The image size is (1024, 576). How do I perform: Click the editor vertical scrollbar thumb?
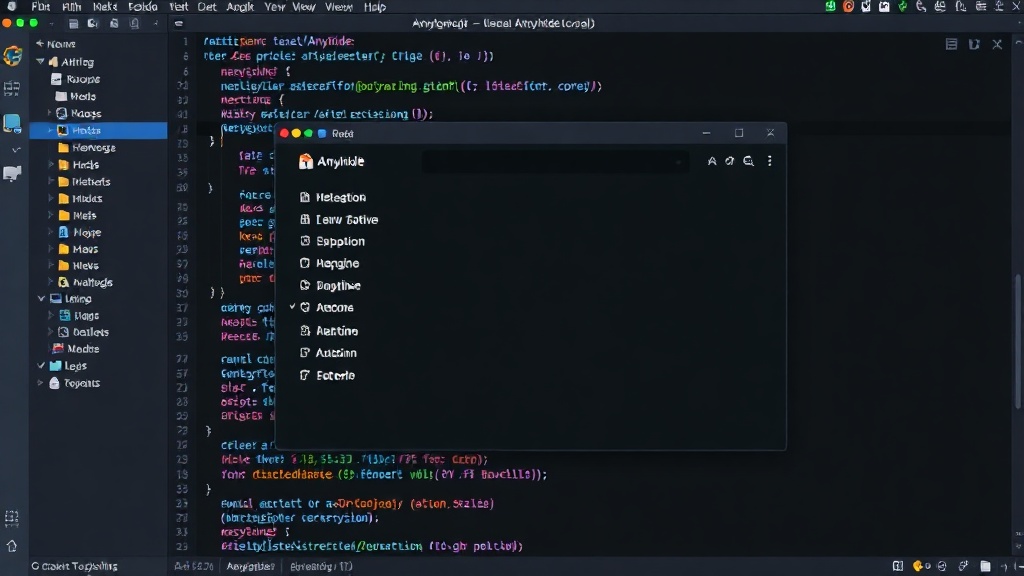click(x=1017, y=343)
